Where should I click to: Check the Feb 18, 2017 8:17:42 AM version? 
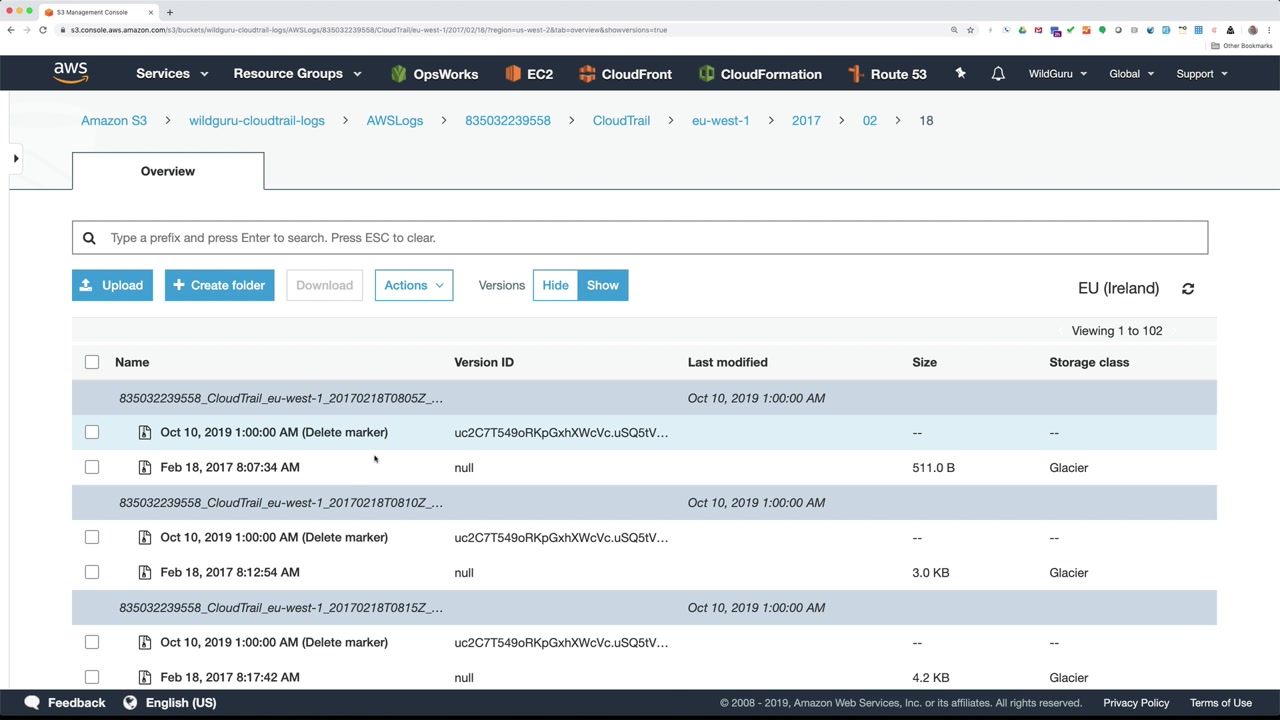click(92, 677)
